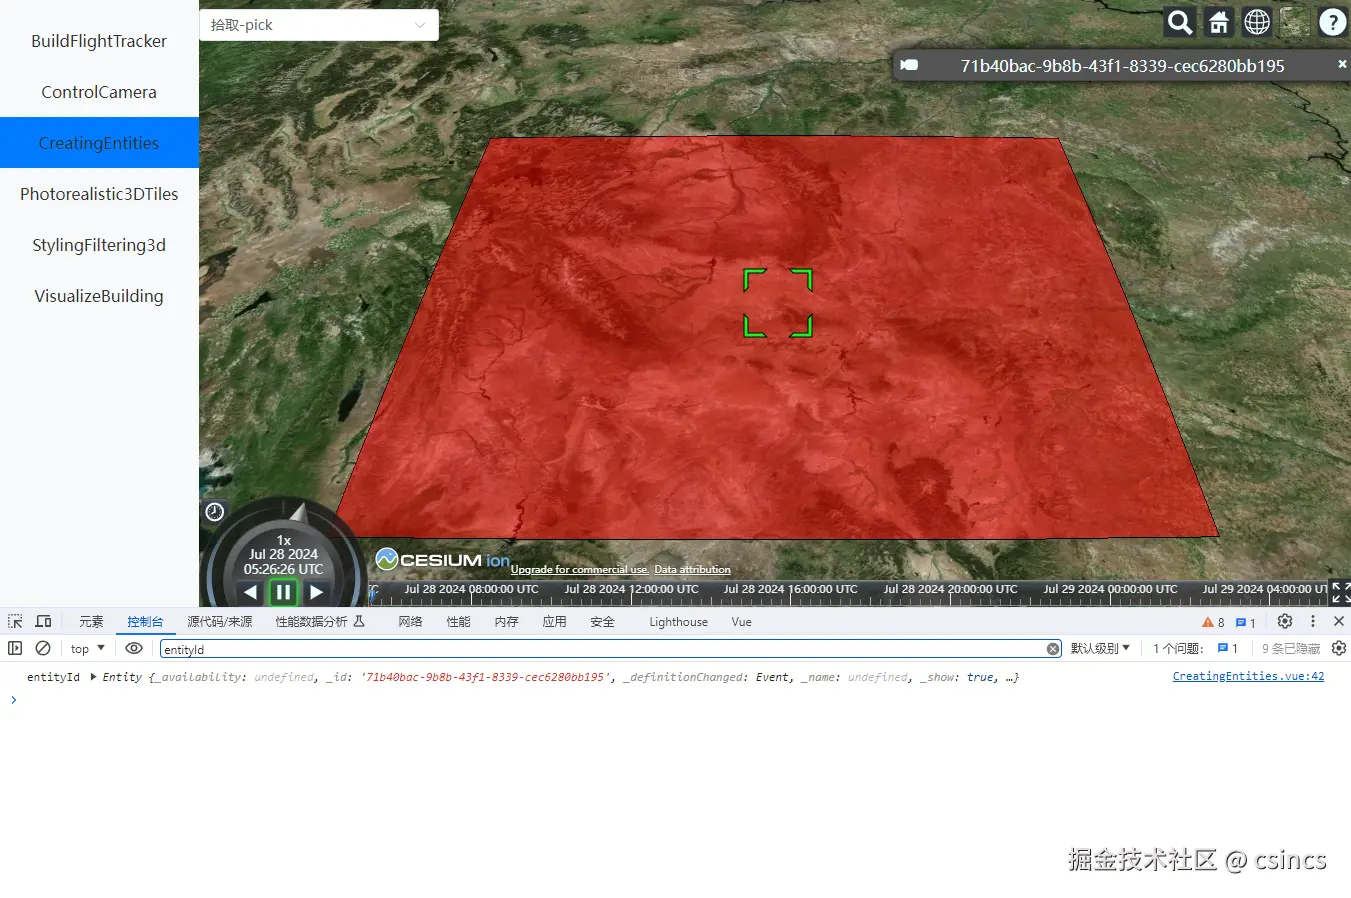The width and height of the screenshot is (1351, 898).
Task: Open the 1 issue badge in console
Action: point(1227,648)
